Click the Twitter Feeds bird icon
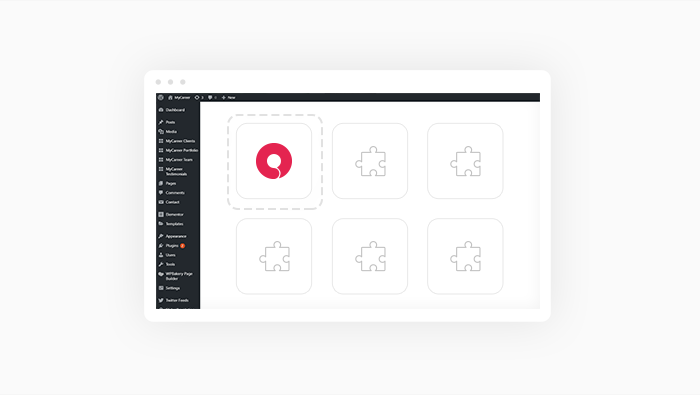Image resolution: width=700 pixels, height=395 pixels. pos(161,300)
